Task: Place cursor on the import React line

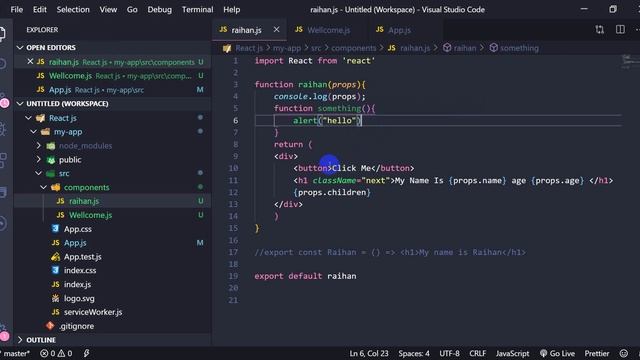Action: point(314,61)
